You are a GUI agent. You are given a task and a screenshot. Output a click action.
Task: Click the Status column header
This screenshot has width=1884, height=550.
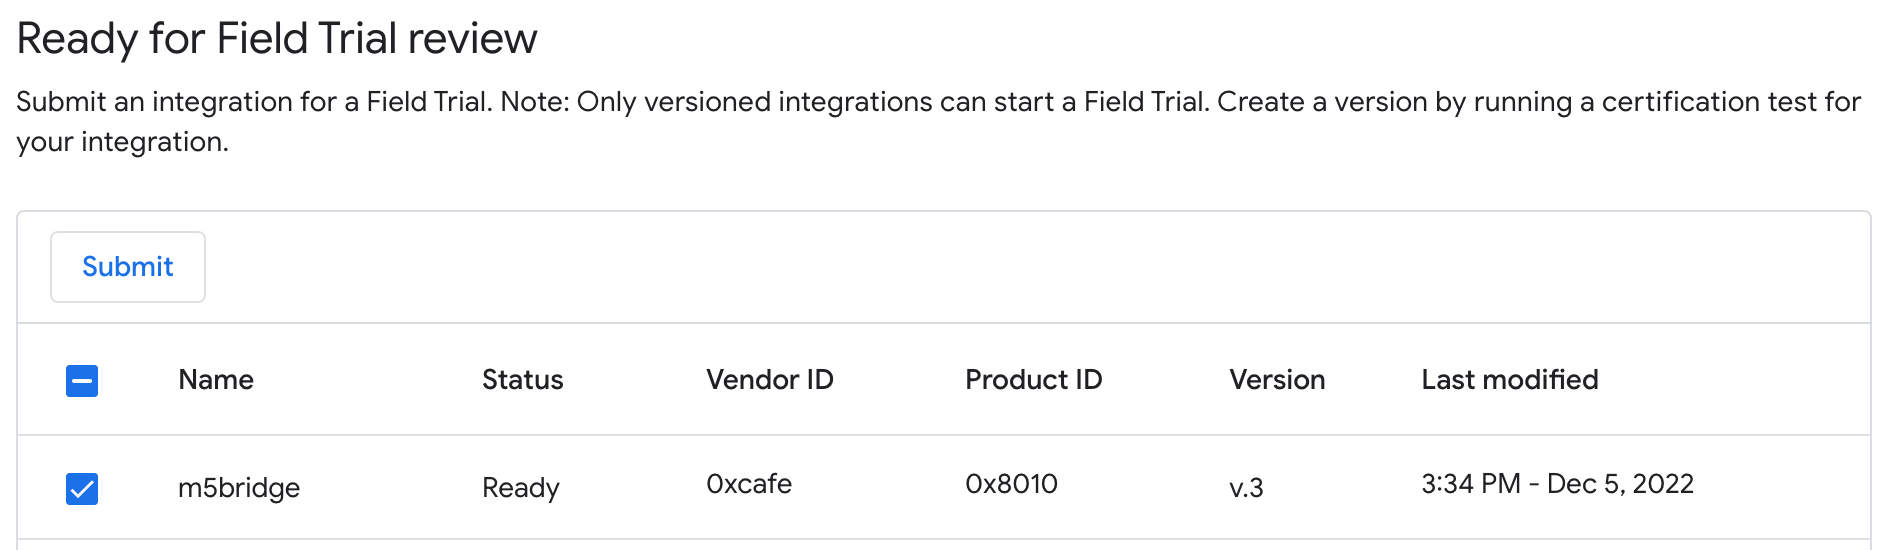(522, 380)
